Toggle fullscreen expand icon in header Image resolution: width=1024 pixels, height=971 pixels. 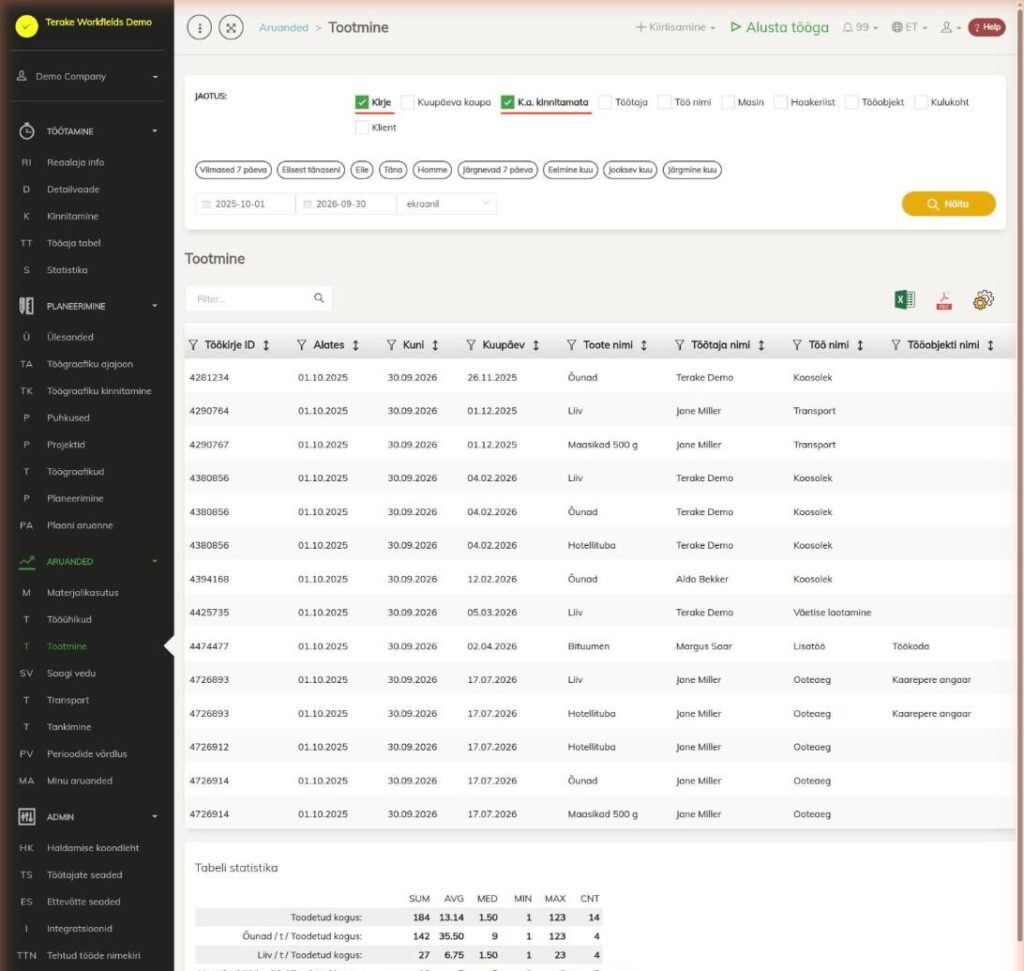click(231, 27)
